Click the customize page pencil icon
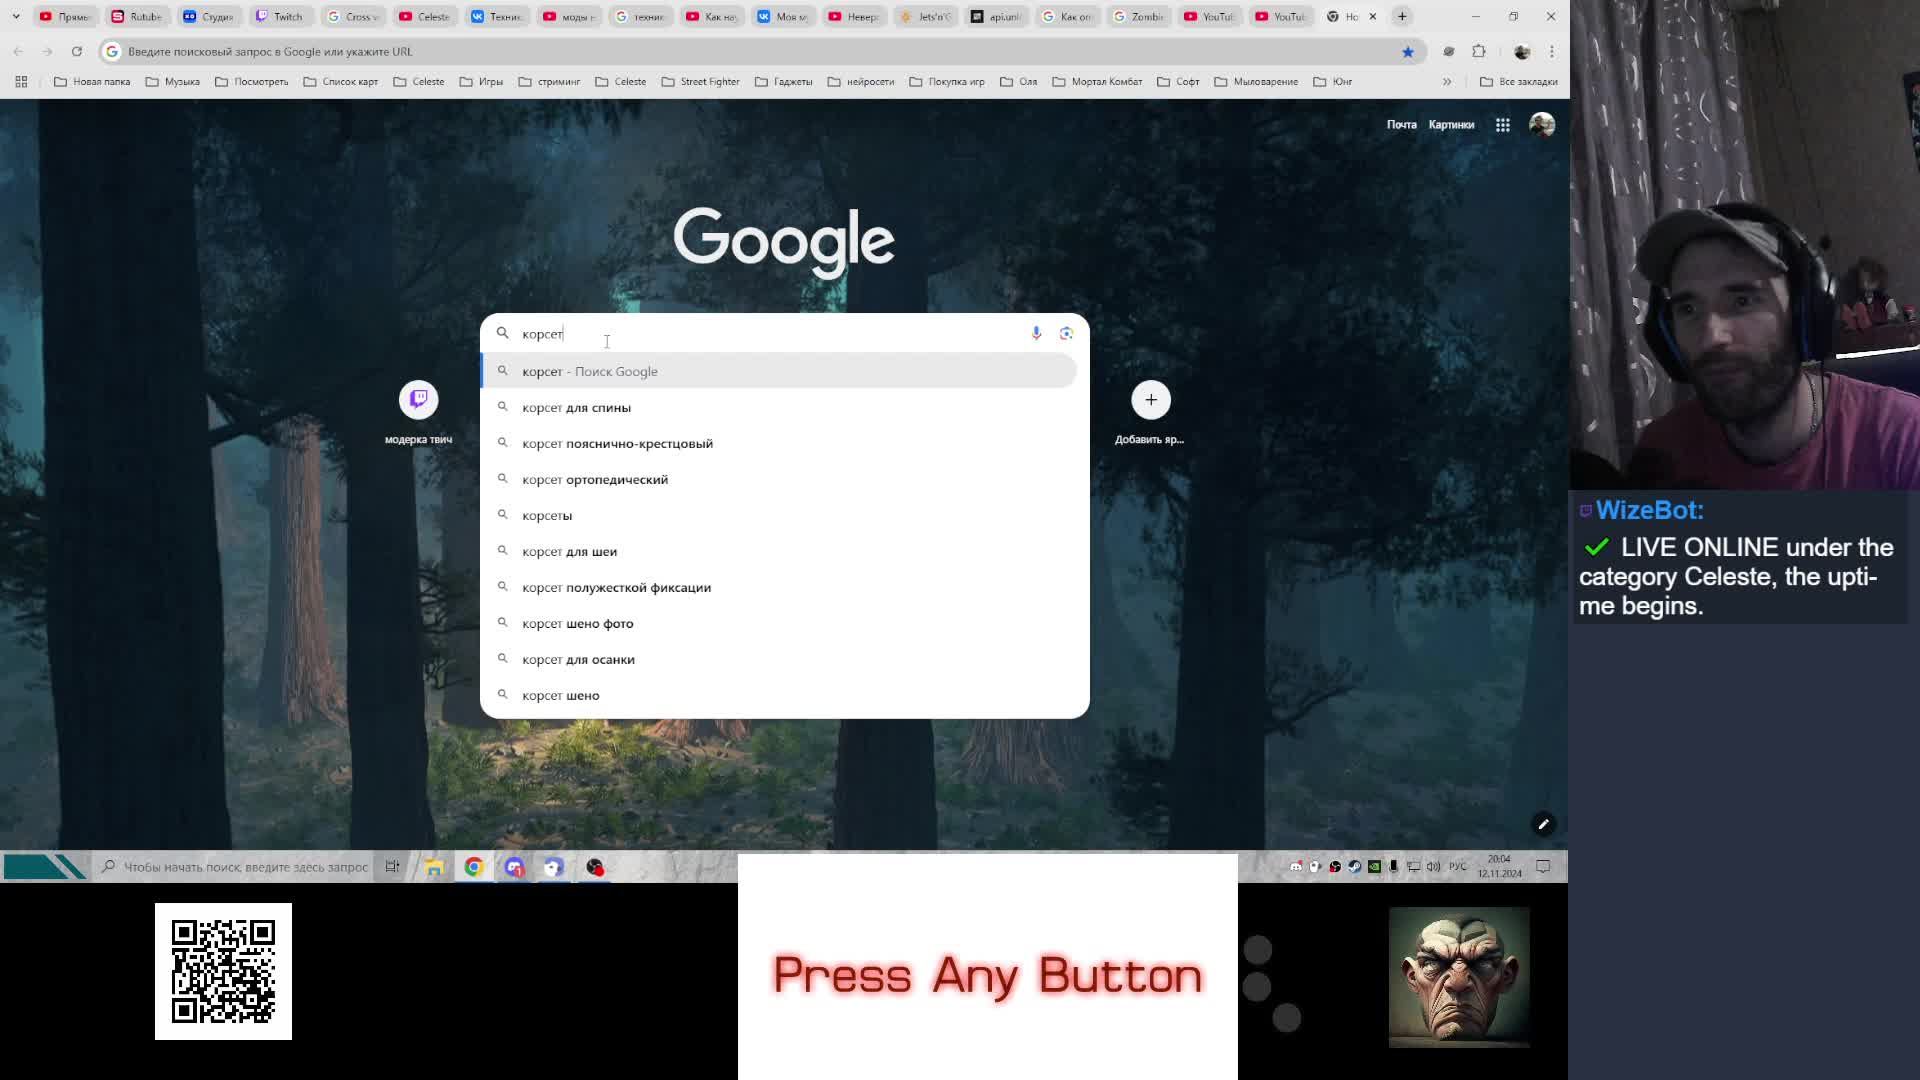The height and width of the screenshot is (1080, 1920). click(x=1543, y=824)
